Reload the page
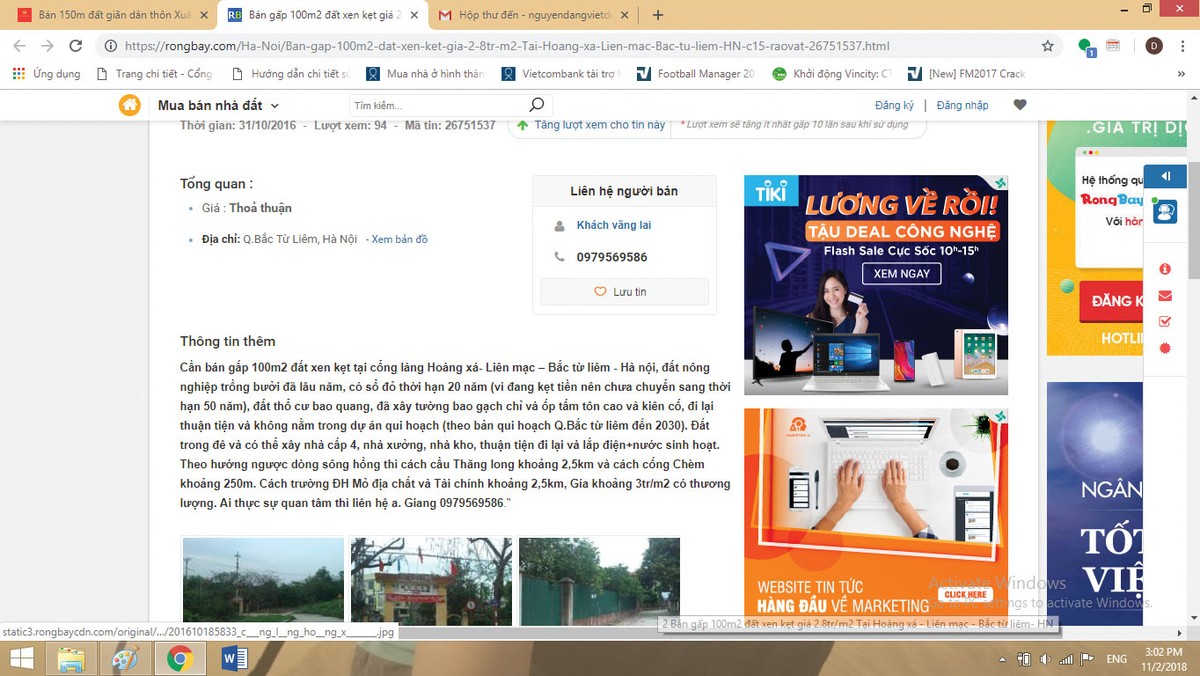This screenshot has height=676, width=1200. tap(75, 46)
